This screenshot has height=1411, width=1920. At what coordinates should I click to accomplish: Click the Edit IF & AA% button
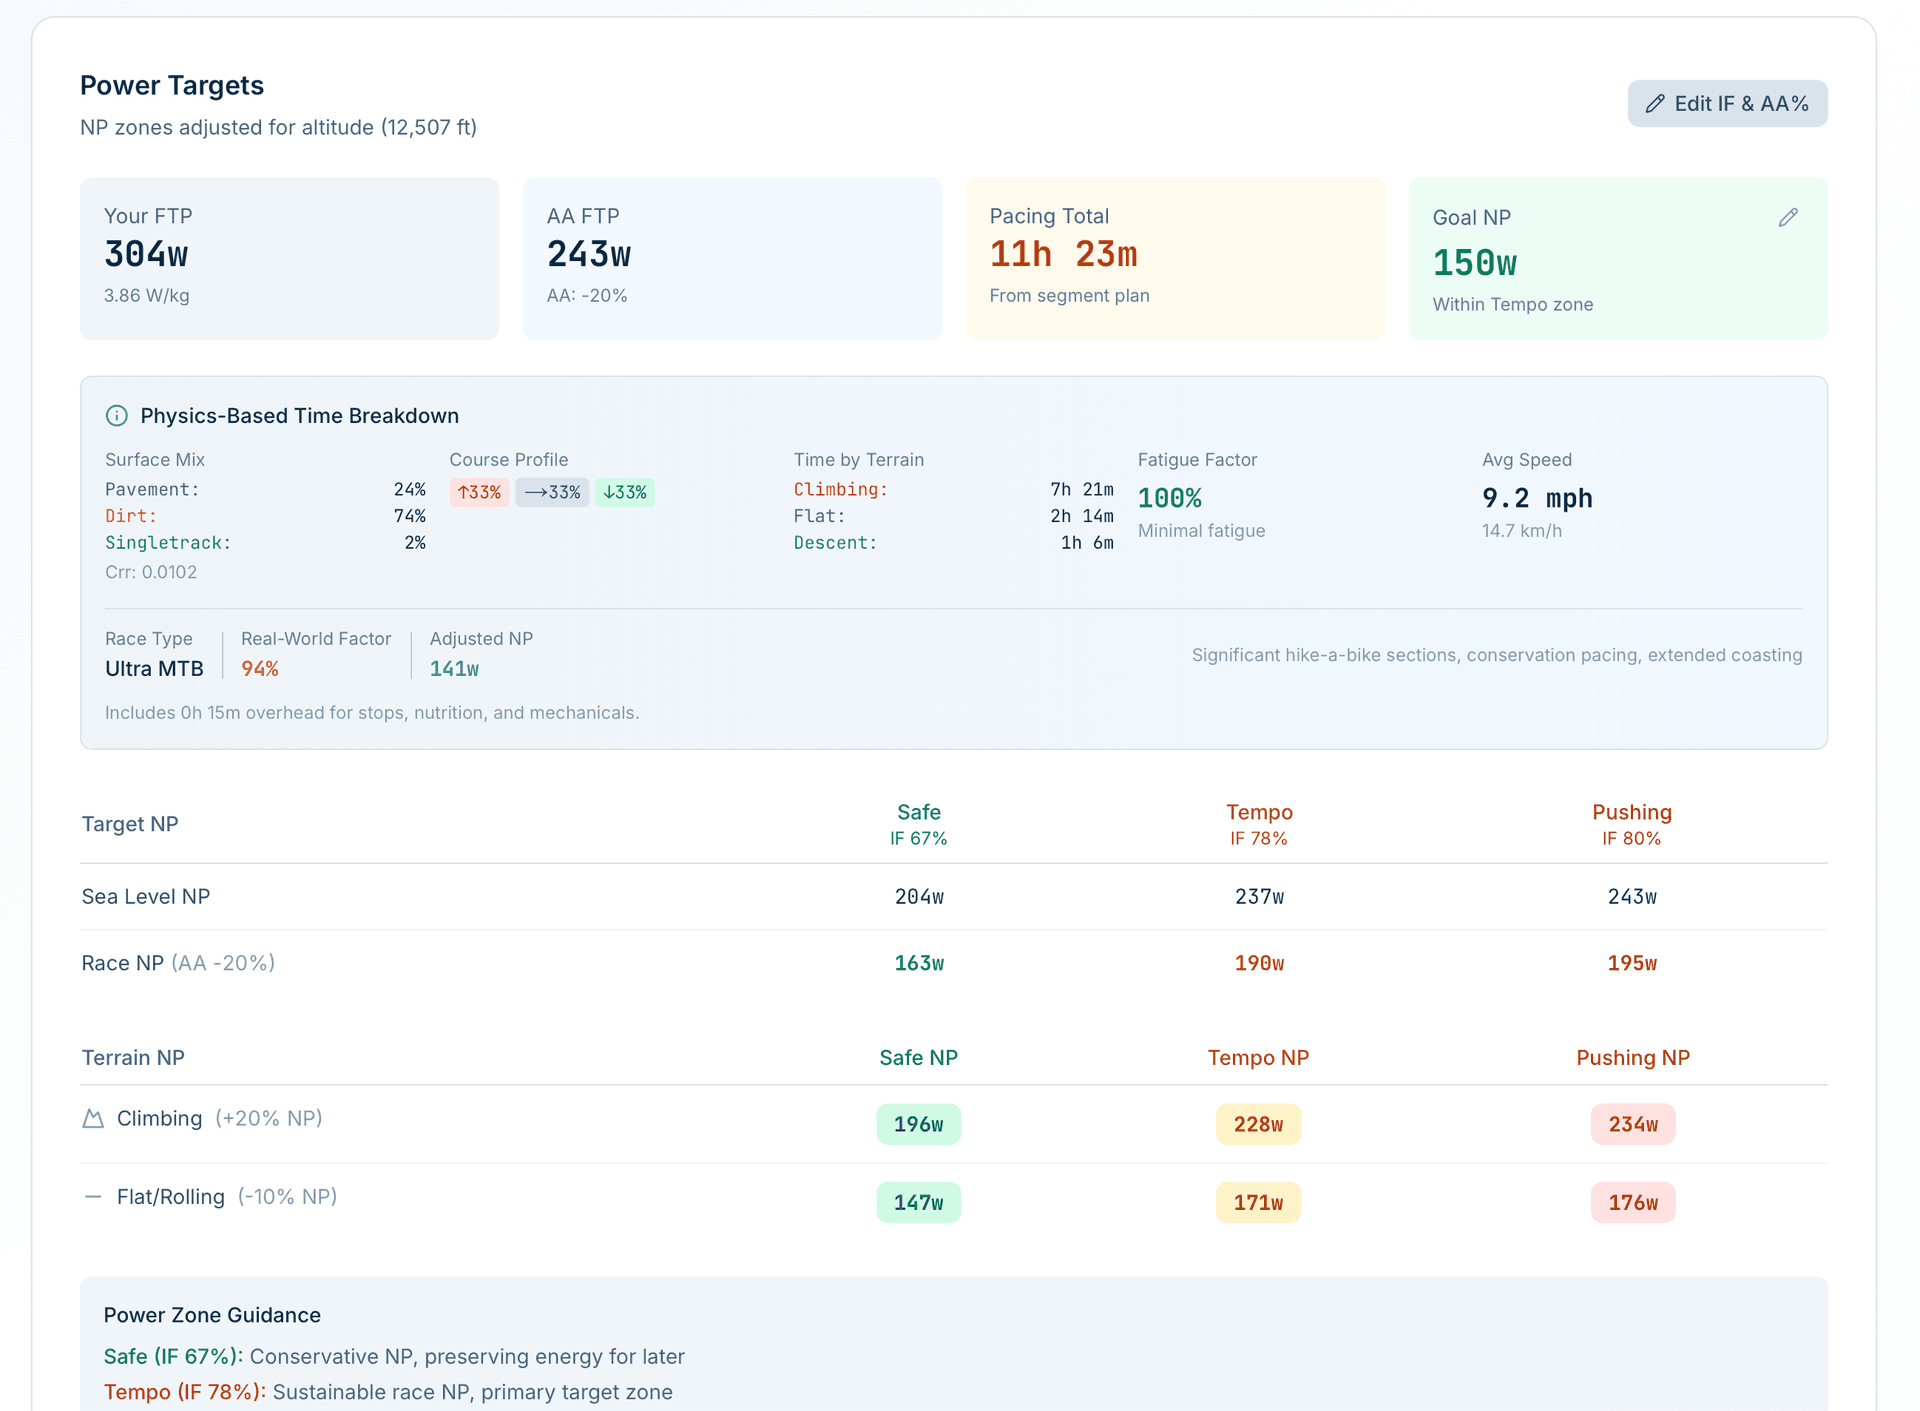coord(1727,104)
